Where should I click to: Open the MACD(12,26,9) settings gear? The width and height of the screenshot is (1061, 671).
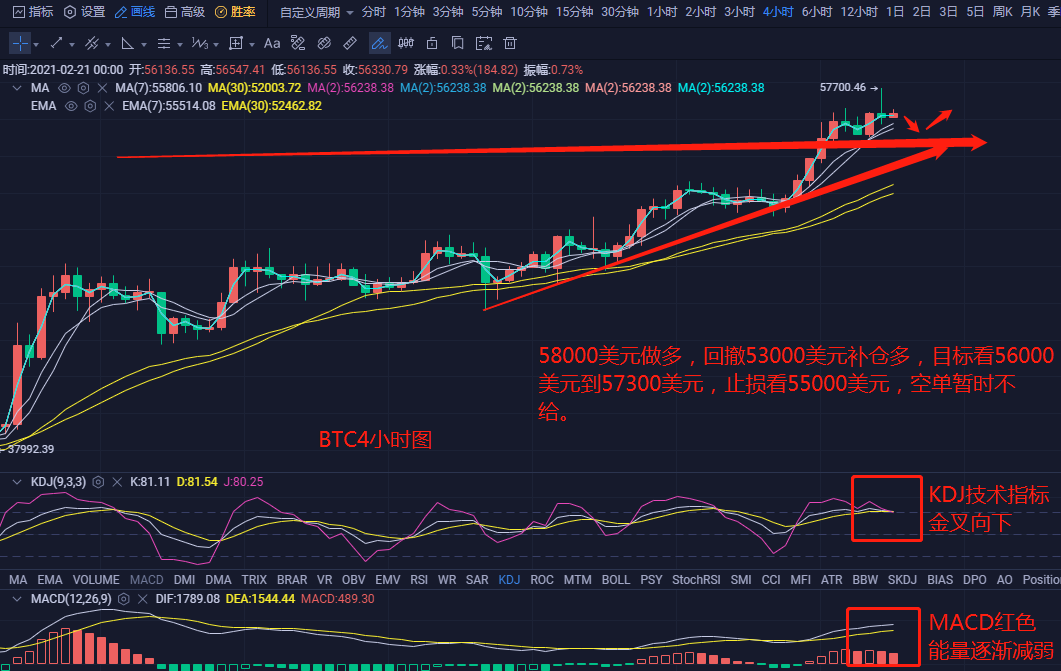(x=124, y=598)
